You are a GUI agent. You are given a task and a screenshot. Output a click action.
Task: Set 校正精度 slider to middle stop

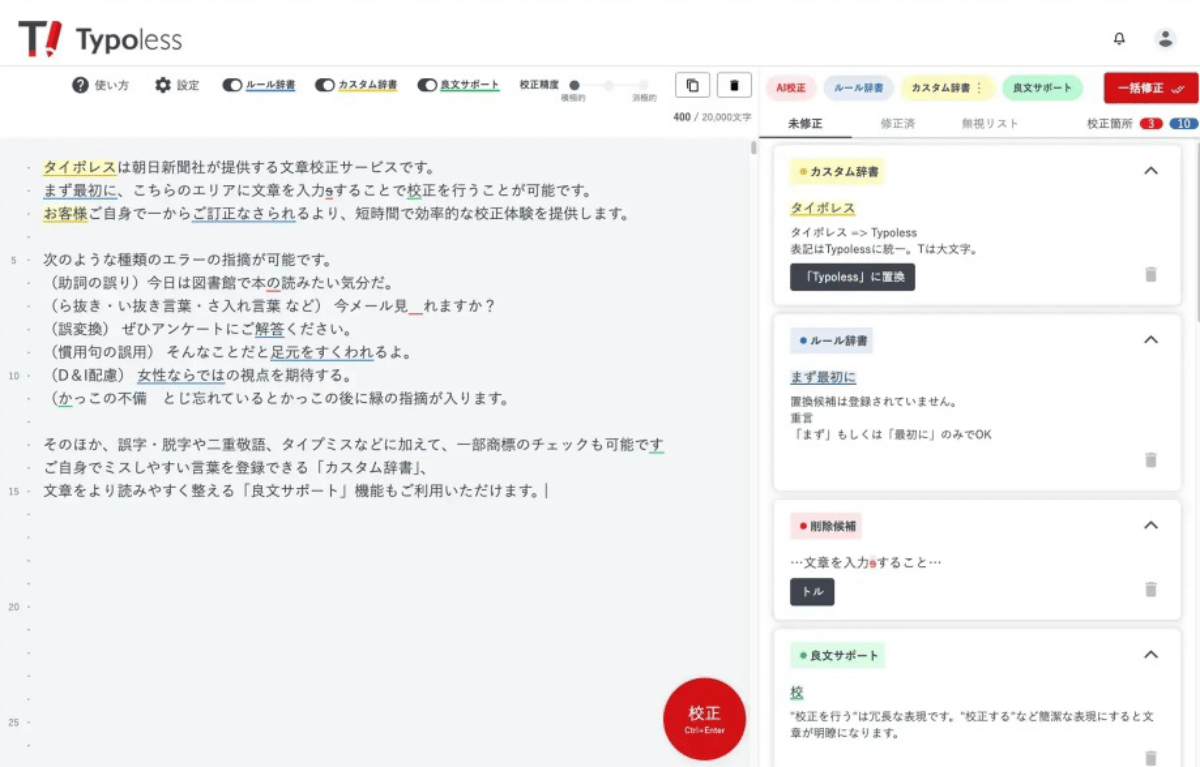[x=608, y=86]
